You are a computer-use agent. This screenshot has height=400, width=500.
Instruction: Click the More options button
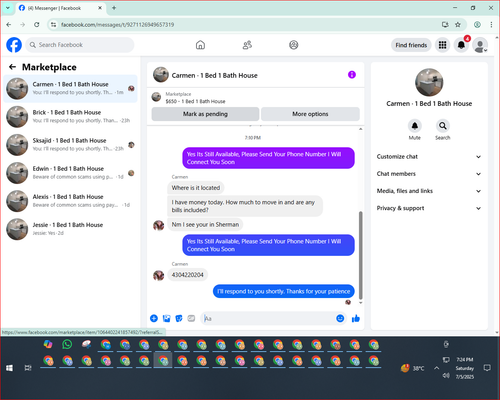[310, 114]
